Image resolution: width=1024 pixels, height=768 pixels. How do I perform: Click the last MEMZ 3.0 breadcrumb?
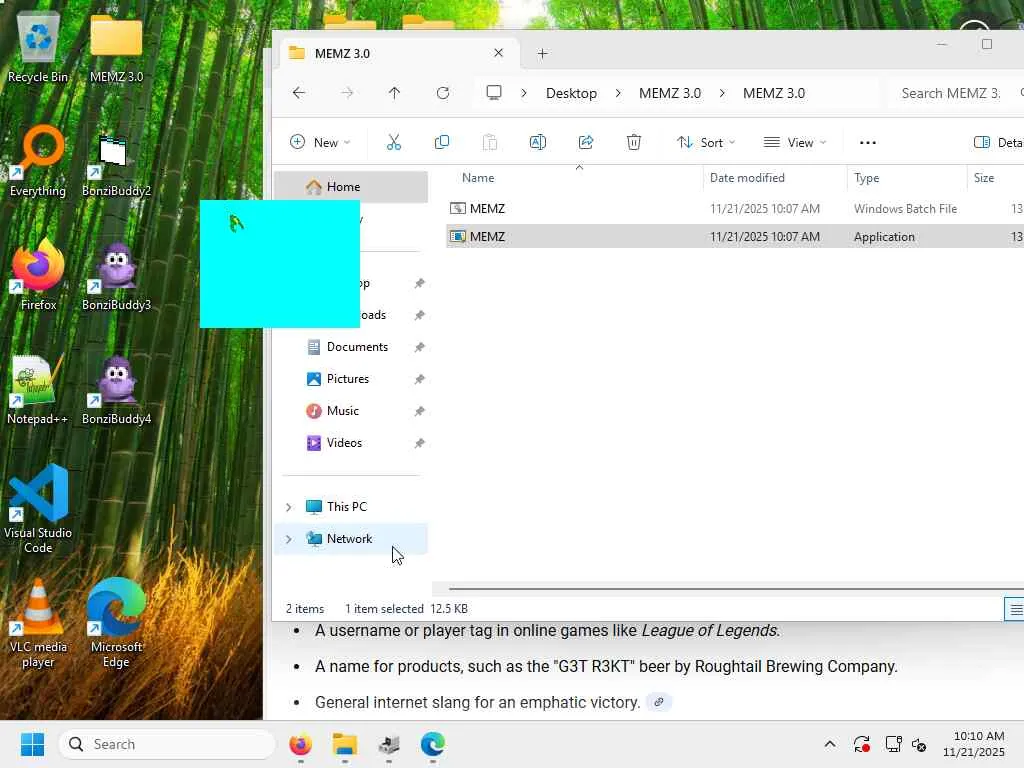click(774, 93)
